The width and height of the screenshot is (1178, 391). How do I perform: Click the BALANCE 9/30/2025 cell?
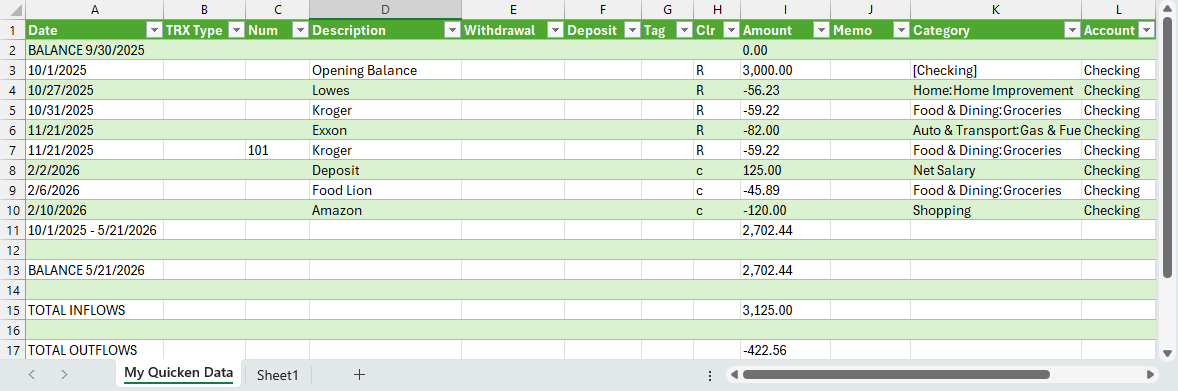(x=94, y=50)
